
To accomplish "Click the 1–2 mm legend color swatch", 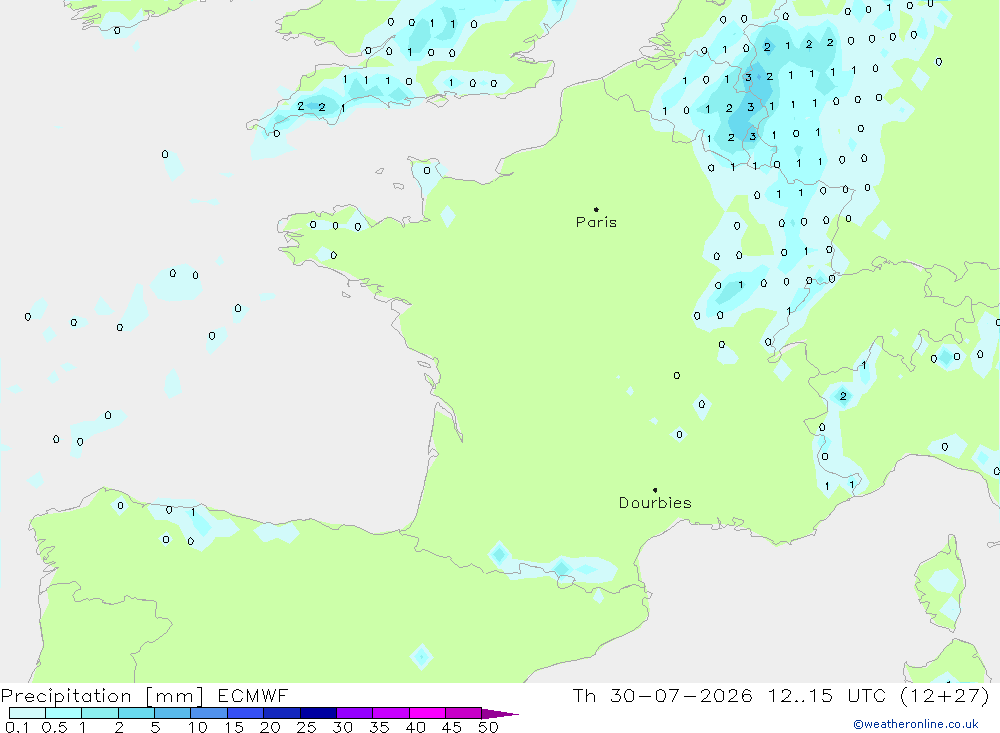I will (x=99, y=713).
